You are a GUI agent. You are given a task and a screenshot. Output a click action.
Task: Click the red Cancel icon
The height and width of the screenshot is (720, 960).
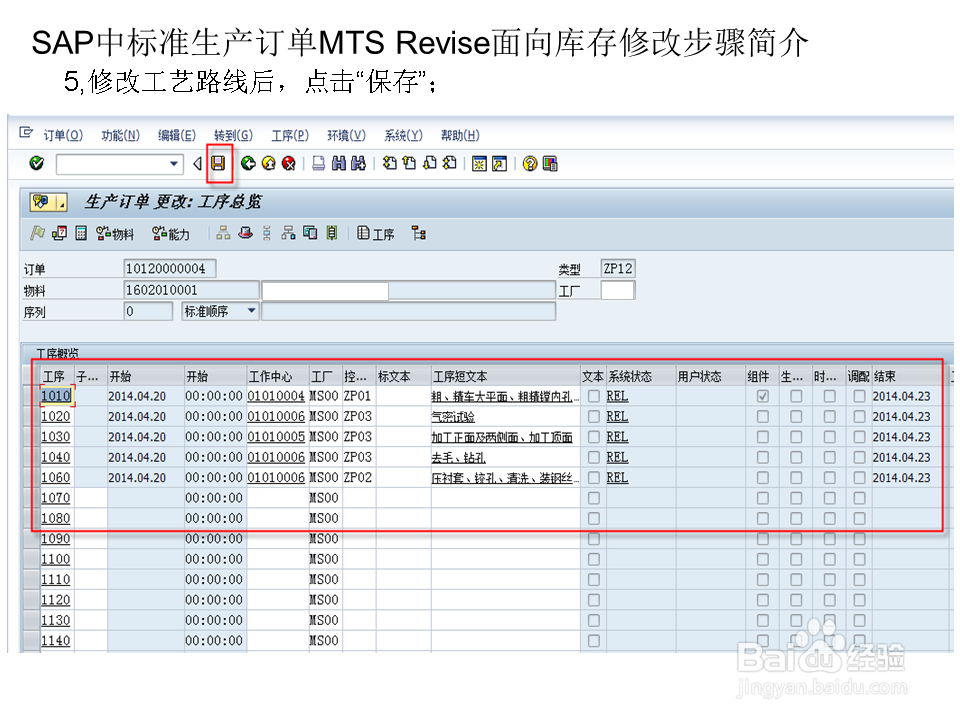(288, 163)
